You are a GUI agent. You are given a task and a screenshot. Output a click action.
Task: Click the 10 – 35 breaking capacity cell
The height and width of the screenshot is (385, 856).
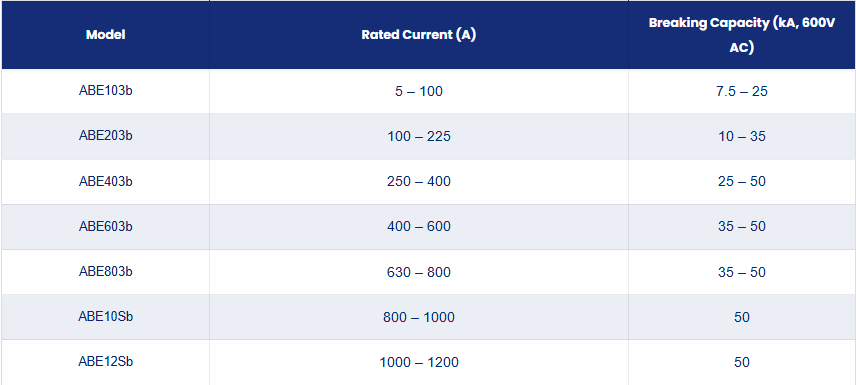point(742,137)
